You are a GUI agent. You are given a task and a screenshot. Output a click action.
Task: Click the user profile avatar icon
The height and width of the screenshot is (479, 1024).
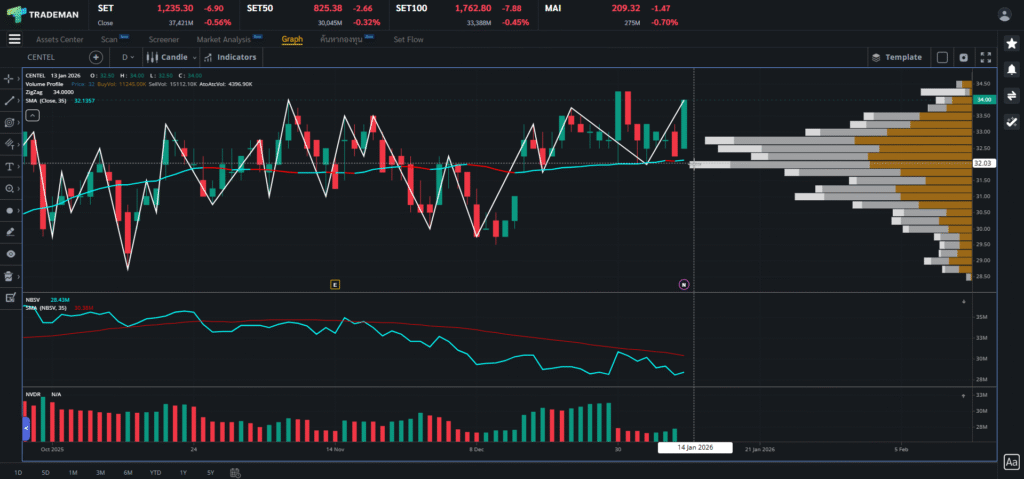click(x=1004, y=14)
